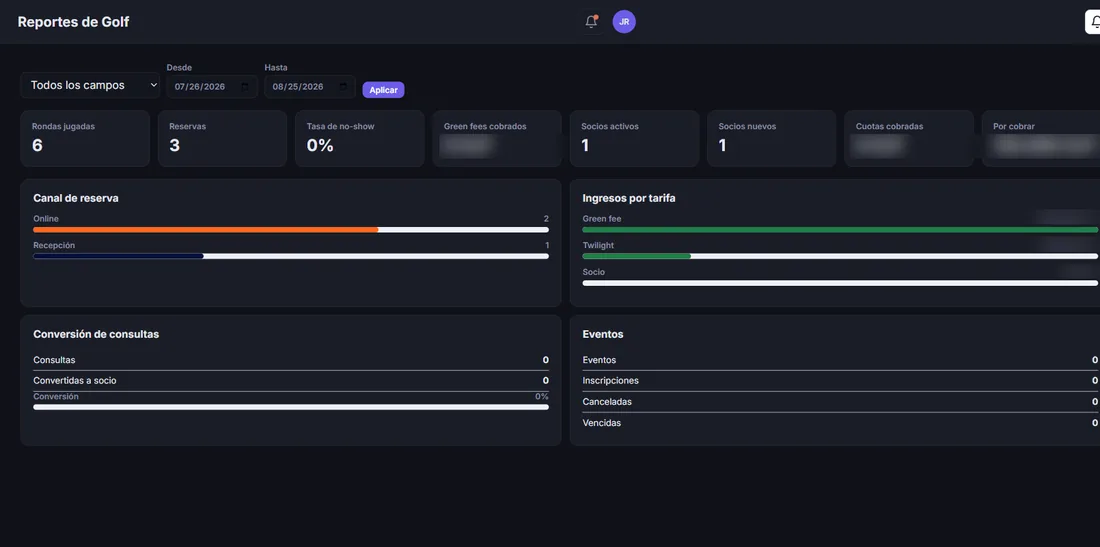This screenshot has width=1100, height=547.
Task: Click the Eventos row label in the list
Action: [x=599, y=360]
